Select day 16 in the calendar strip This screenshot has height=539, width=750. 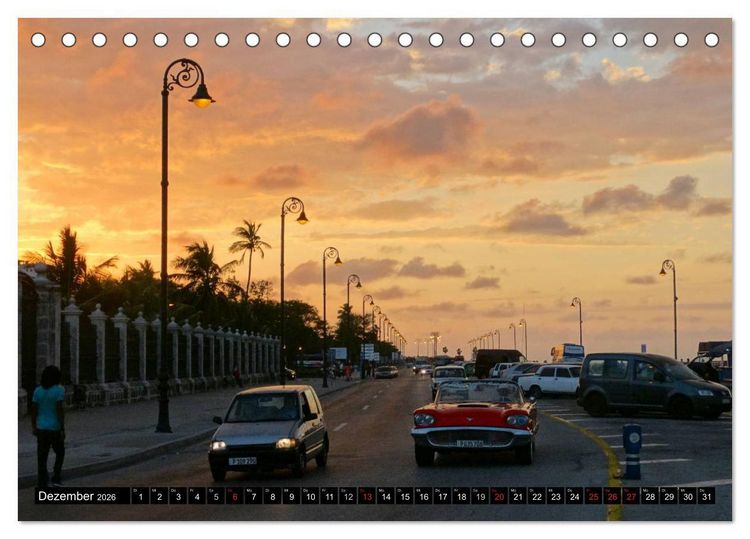[424, 496]
